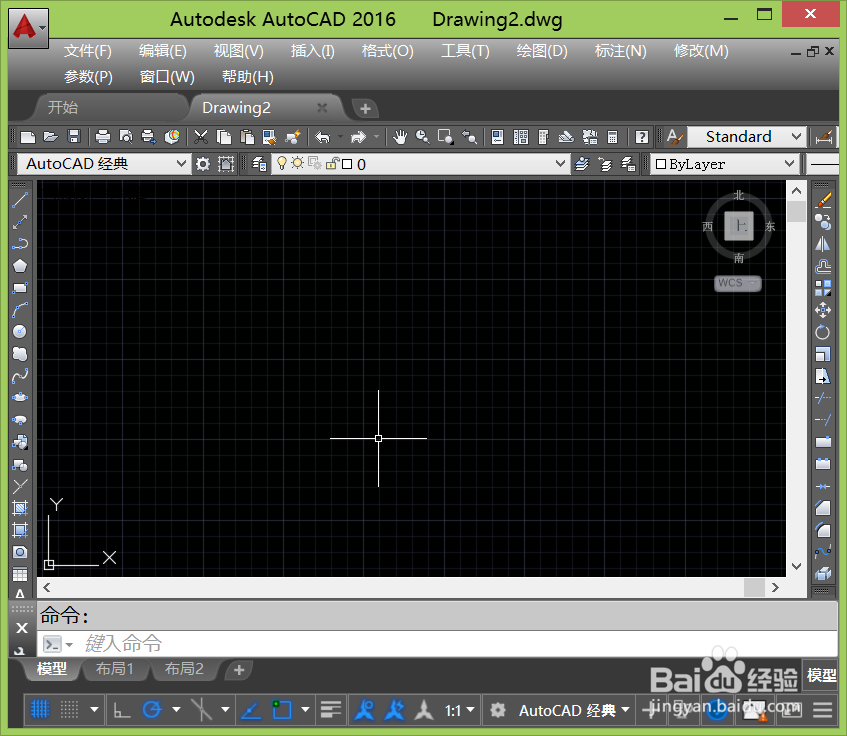Select the Fillet modify tool
The width and height of the screenshot is (847, 736).
click(x=823, y=530)
